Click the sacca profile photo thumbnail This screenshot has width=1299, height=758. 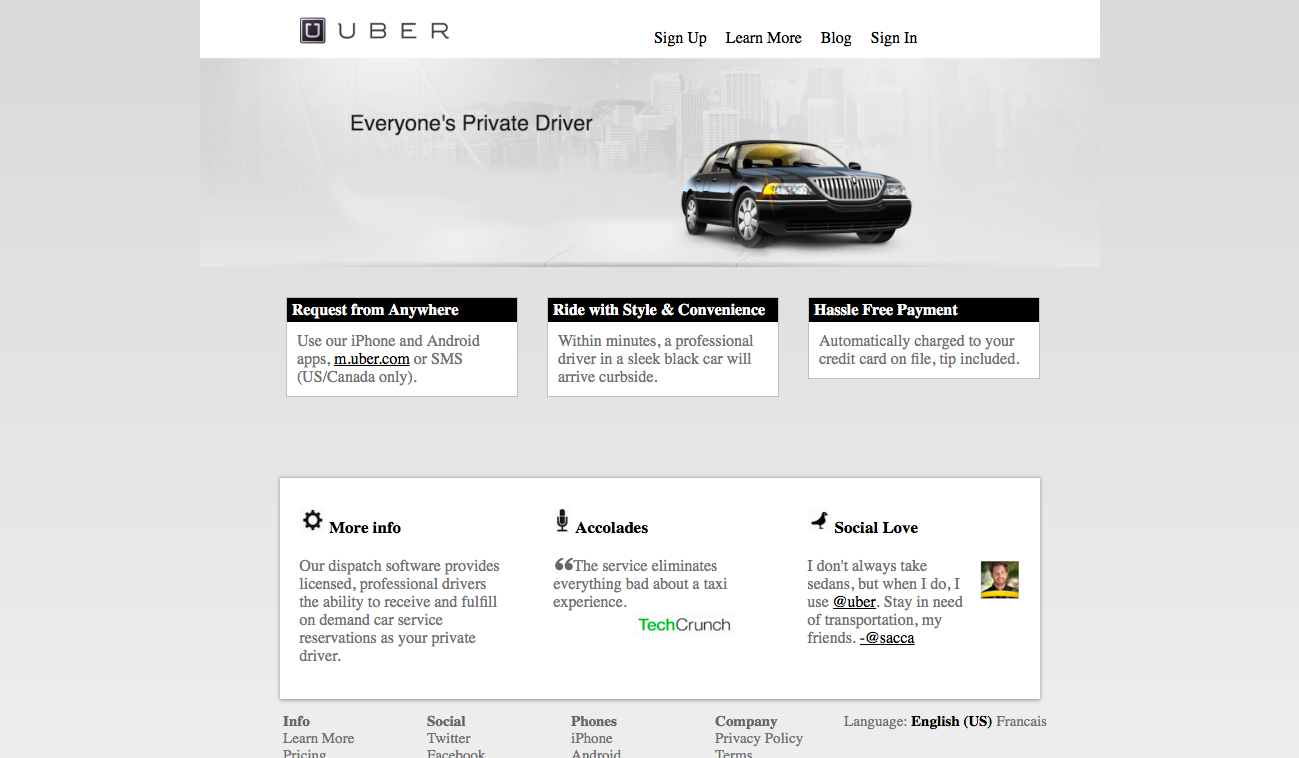[x=1000, y=580]
